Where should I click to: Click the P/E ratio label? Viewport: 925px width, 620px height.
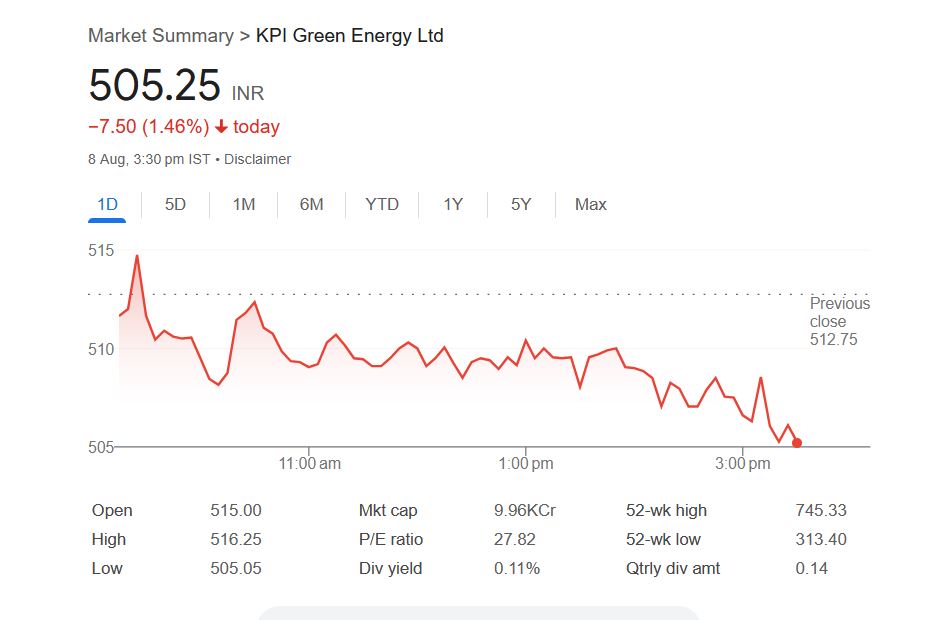[x=391, y=540]
